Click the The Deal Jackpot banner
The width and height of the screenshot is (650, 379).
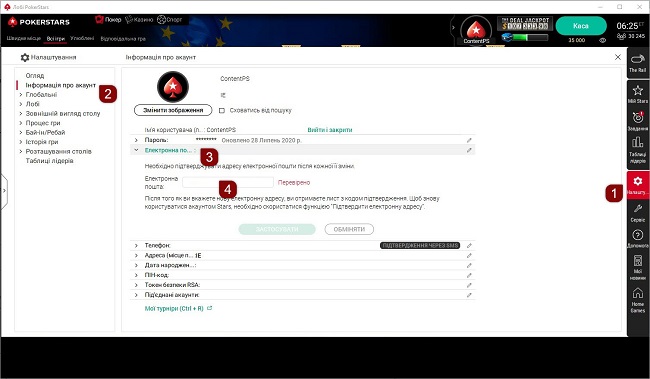tap(525, 24)
